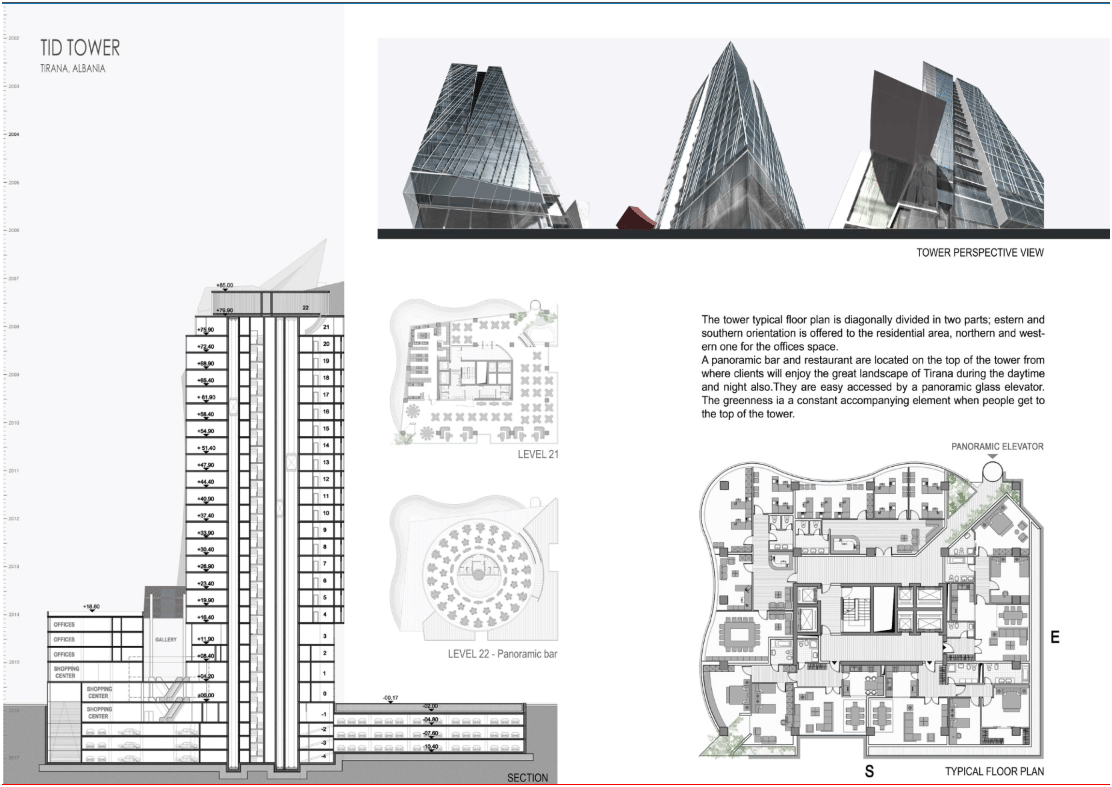The height and width of the screenshot is (787, 1112).
Task: Click the PANORAMIC ELEVATOR label text
Action: coord(997,447)
